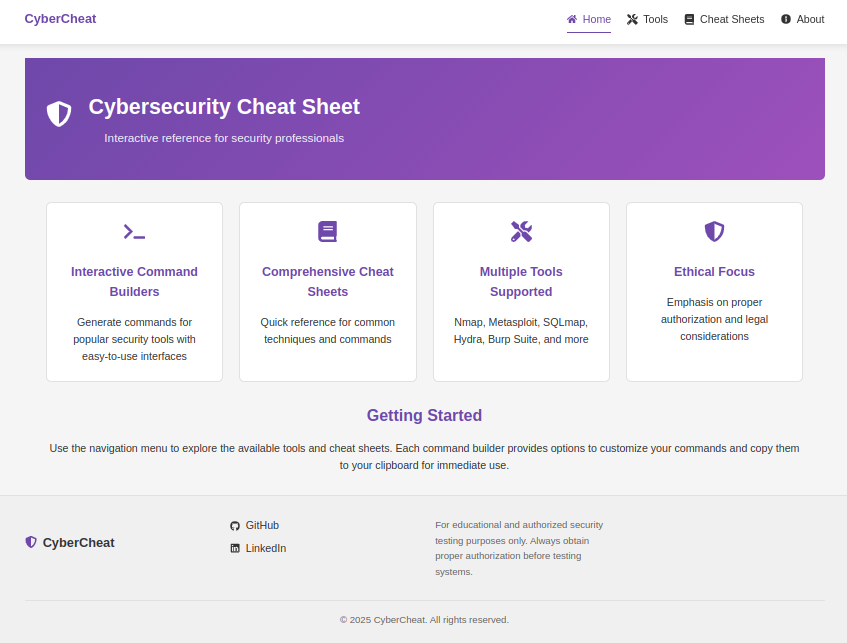Viewport: 847px width, 643px height.
Task: Follow the GitHub text link in footer
Action: pyautogui.click(x=262, y=525)
